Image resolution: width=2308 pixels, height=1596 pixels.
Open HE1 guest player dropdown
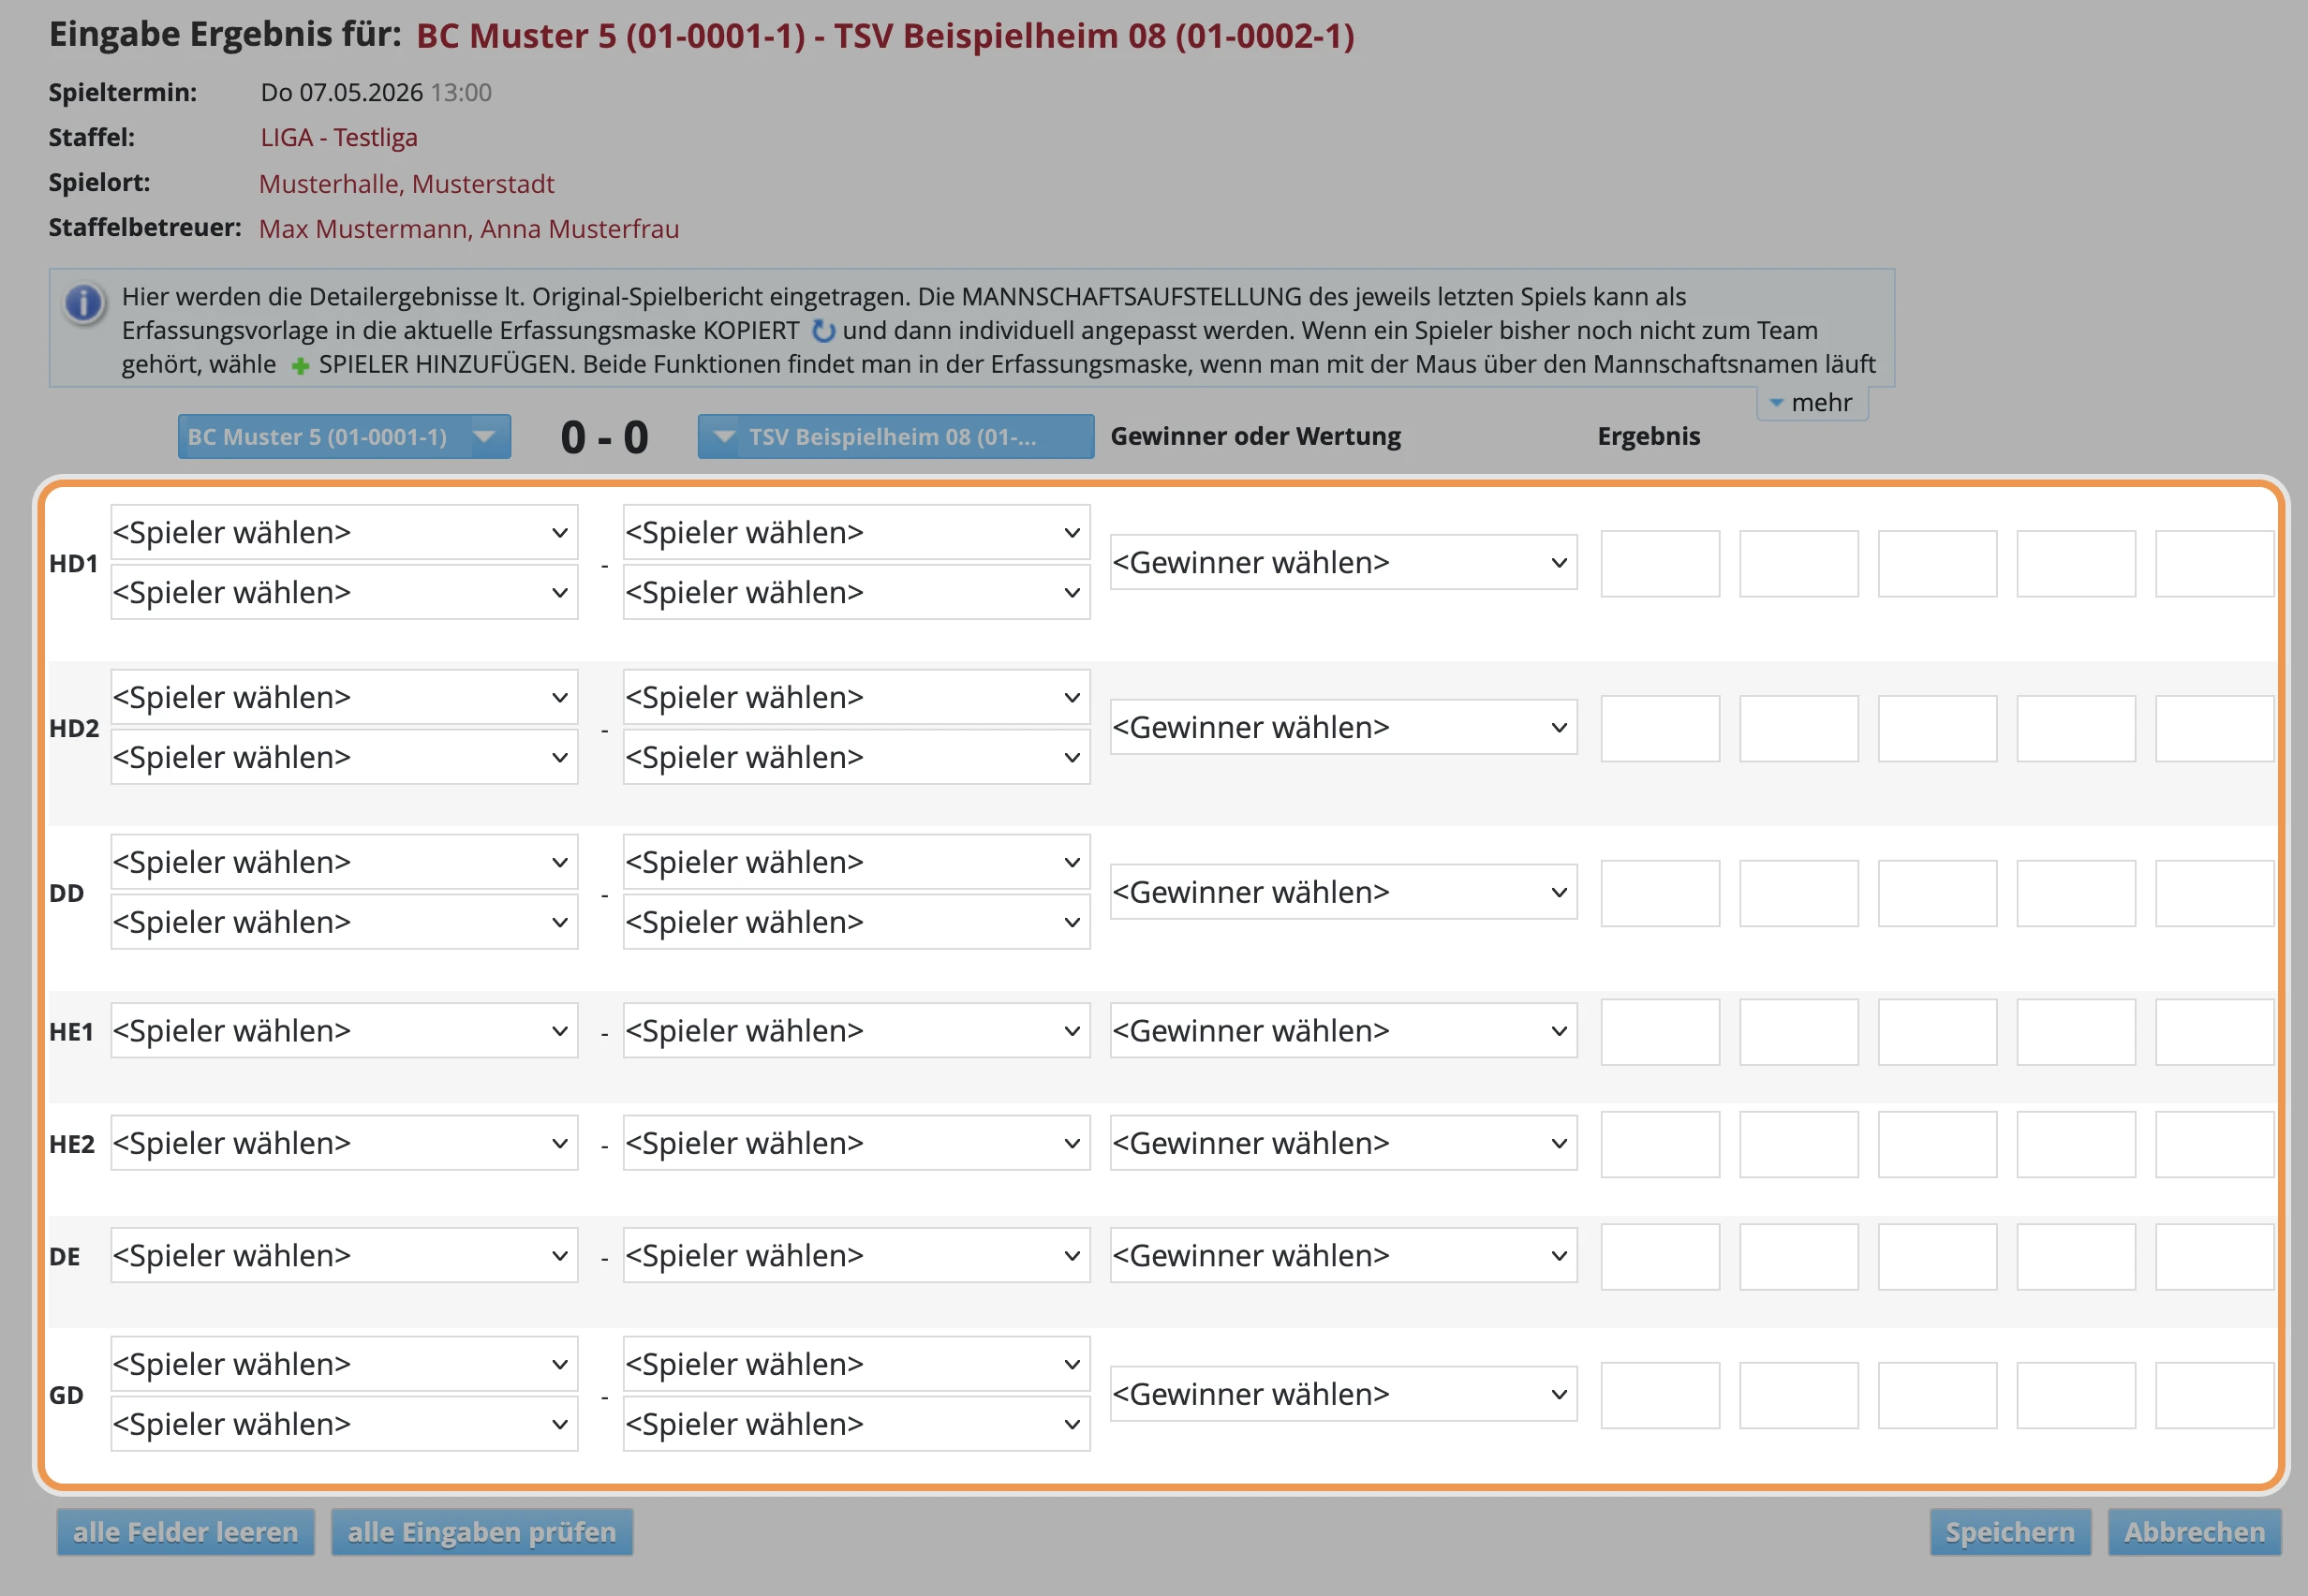pos(856,1031)
